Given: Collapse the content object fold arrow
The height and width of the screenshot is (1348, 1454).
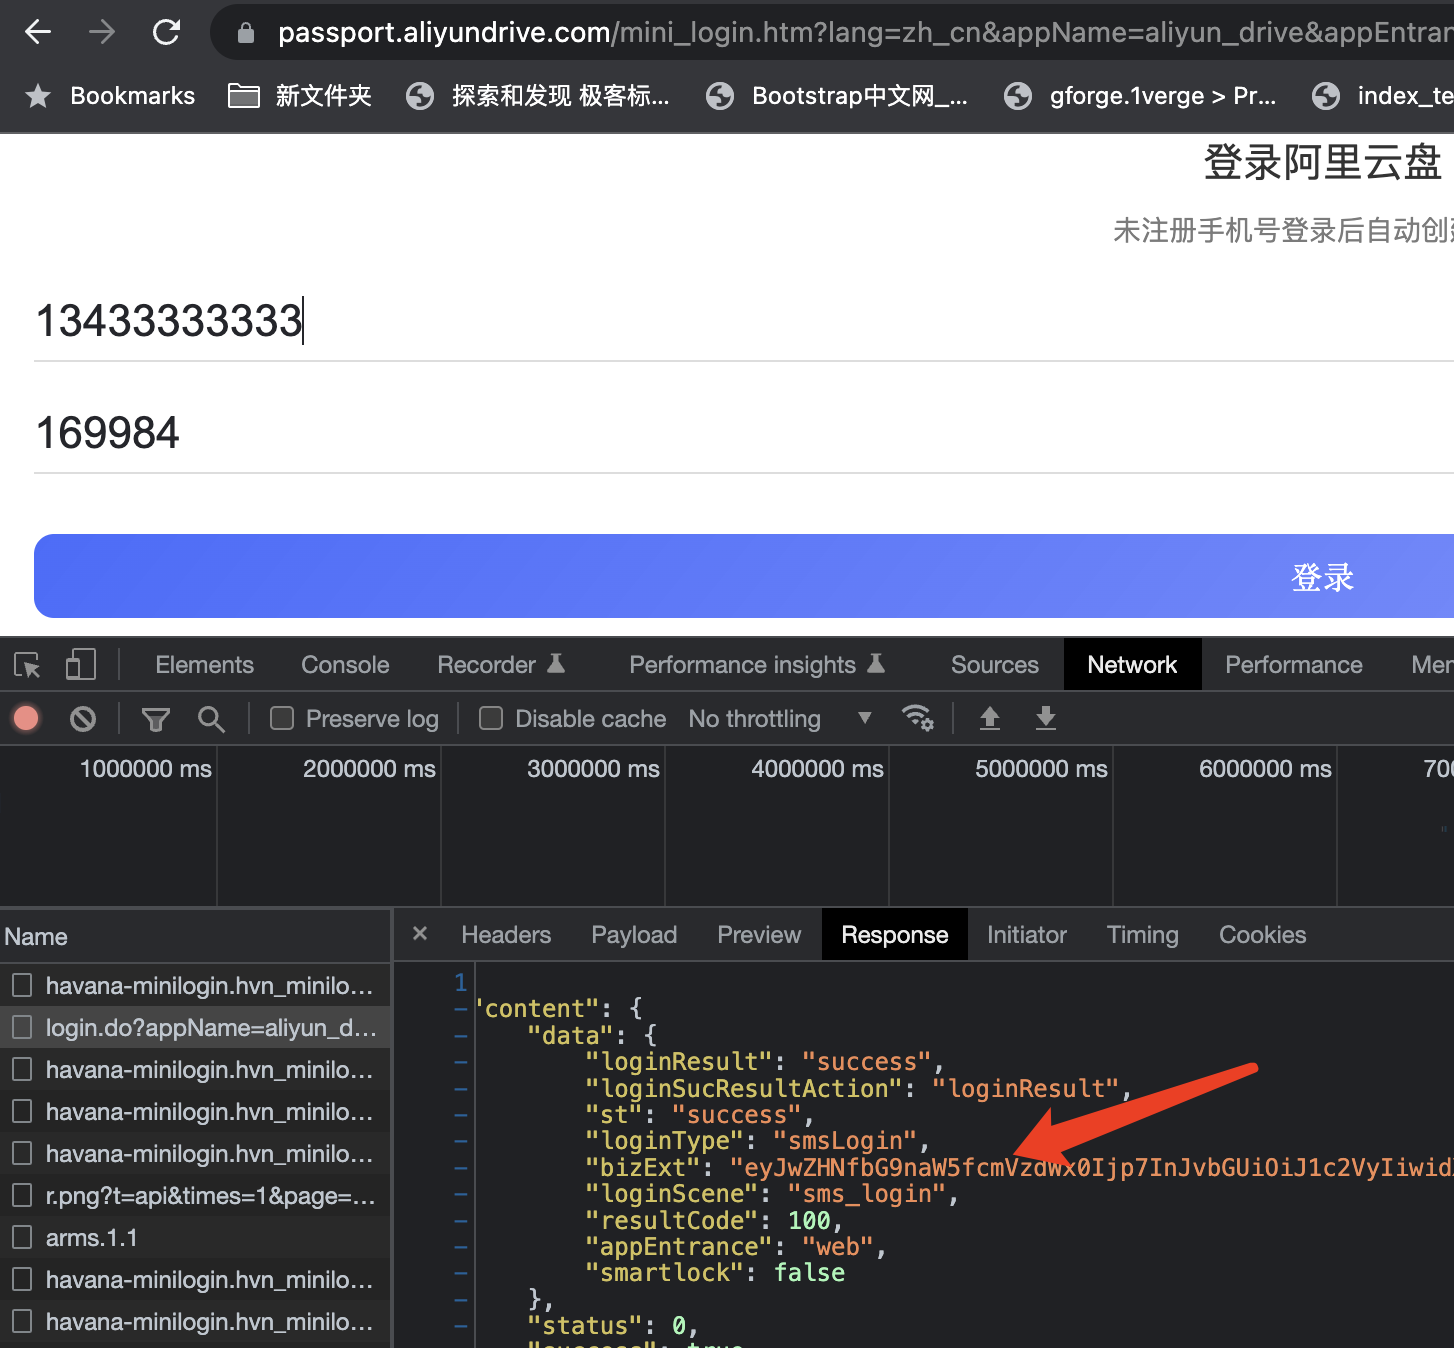Looking at the screenshot, I should (x=461, y=1009).
